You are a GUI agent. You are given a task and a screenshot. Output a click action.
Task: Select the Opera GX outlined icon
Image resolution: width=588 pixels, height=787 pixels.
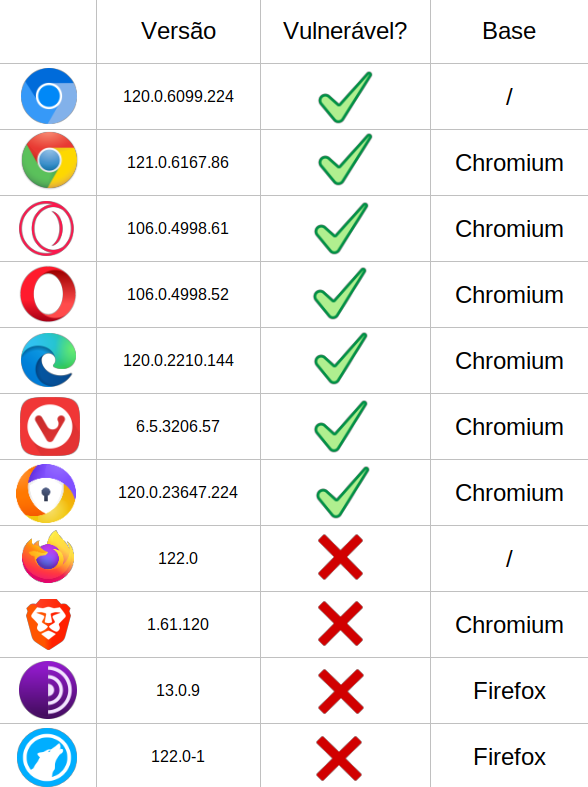[47, 228]
